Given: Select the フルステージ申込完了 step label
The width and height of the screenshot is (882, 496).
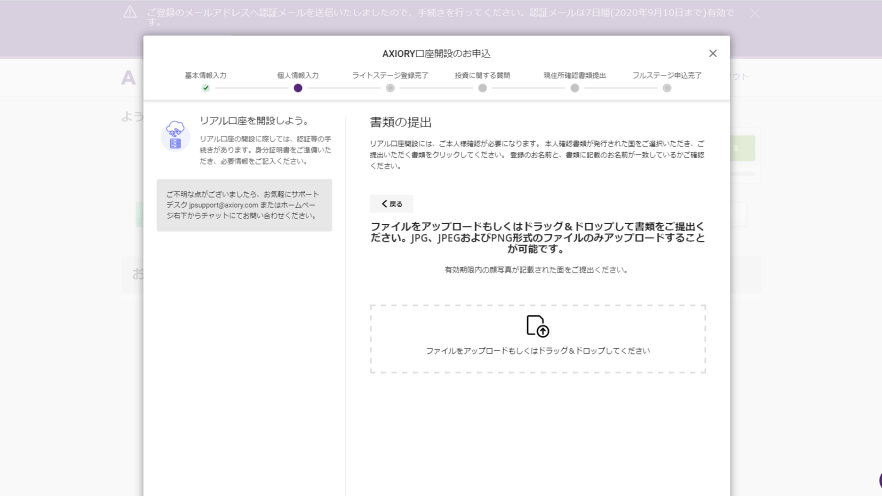Looking at the screenshot, I should click(666, 75).
